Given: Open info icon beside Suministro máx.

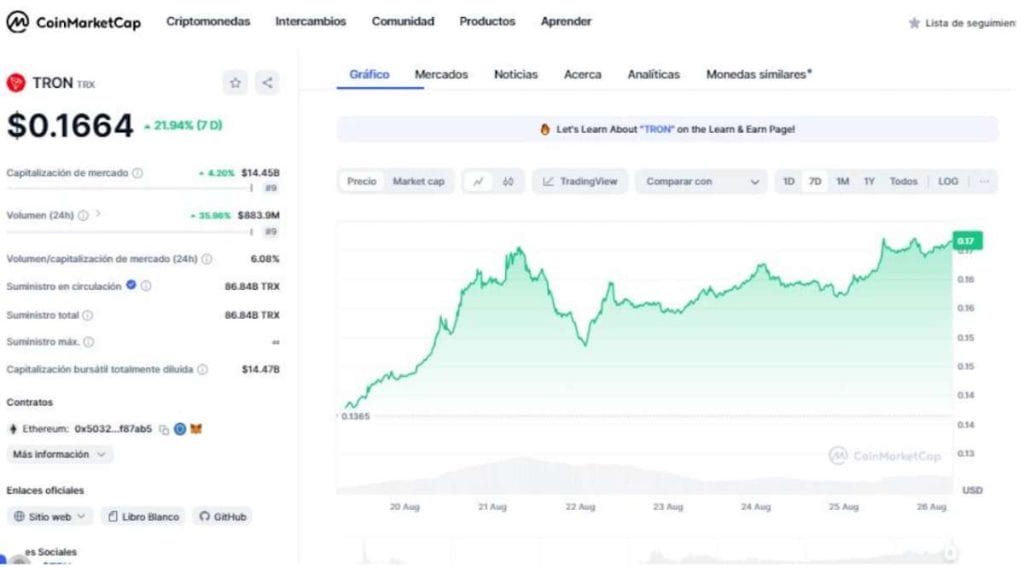Looking at the screenshot, I should 88,342.
